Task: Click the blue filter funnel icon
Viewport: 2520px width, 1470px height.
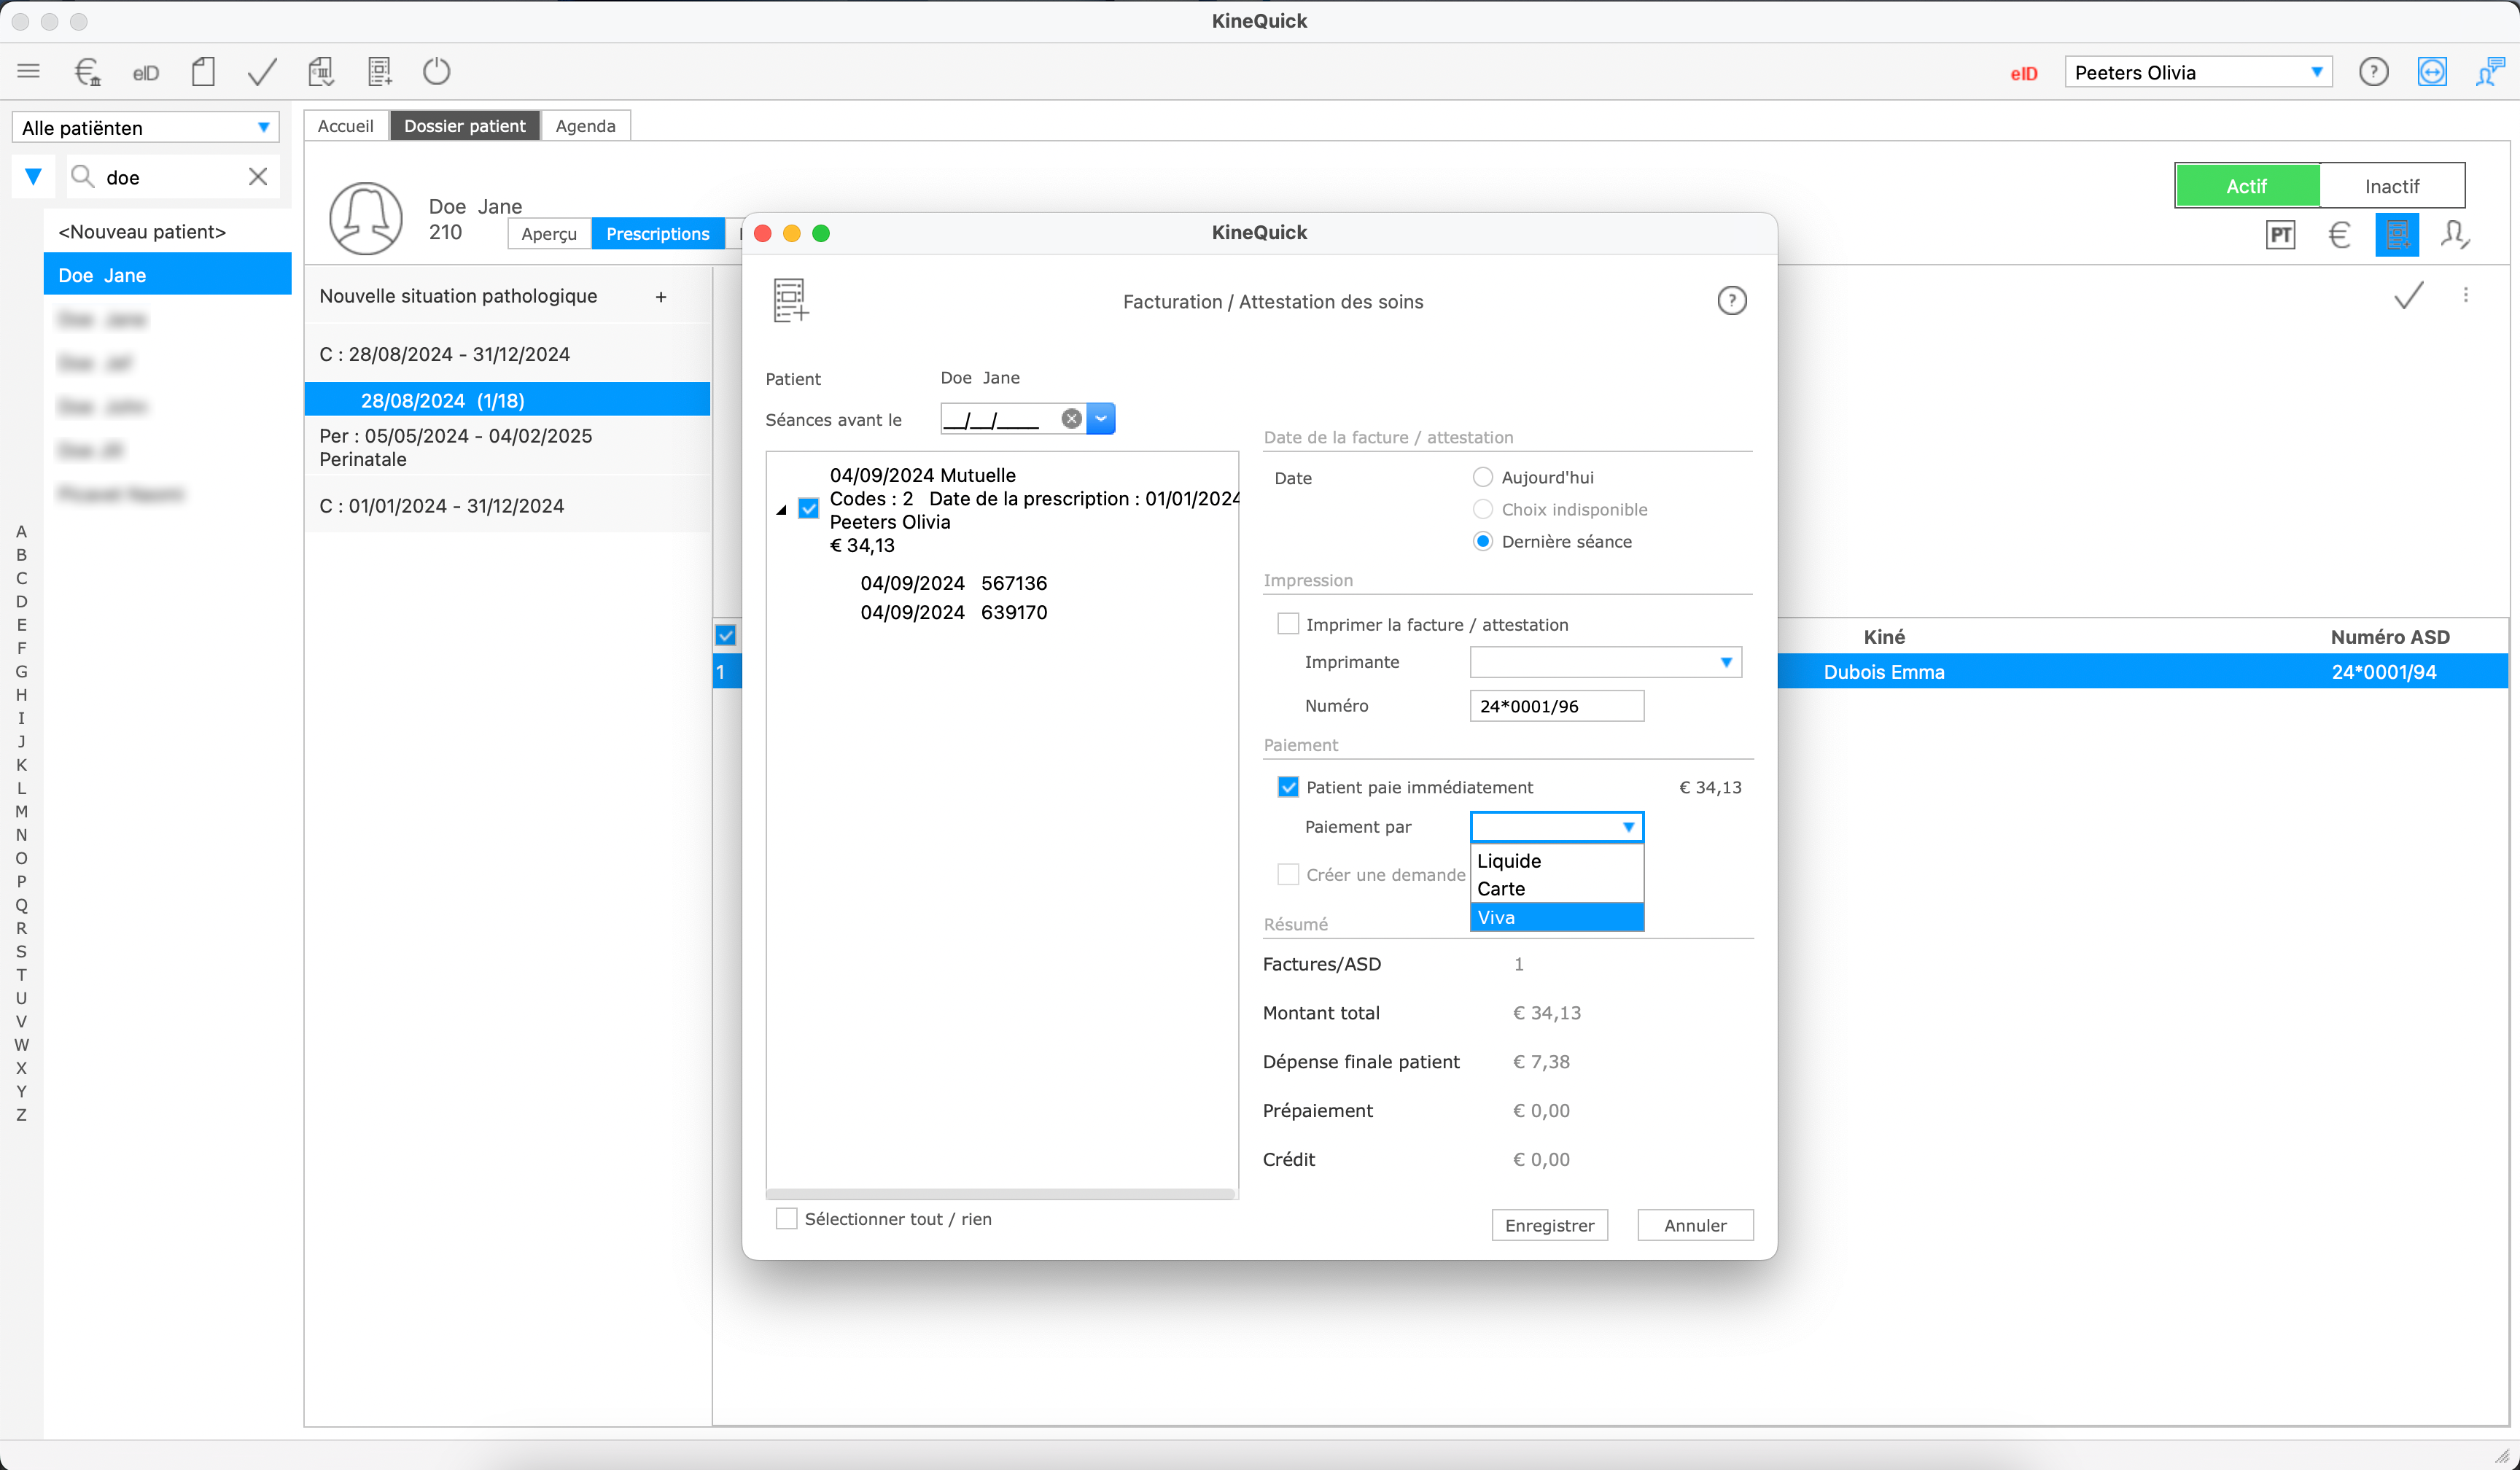Action: click(x=33, y=177)
